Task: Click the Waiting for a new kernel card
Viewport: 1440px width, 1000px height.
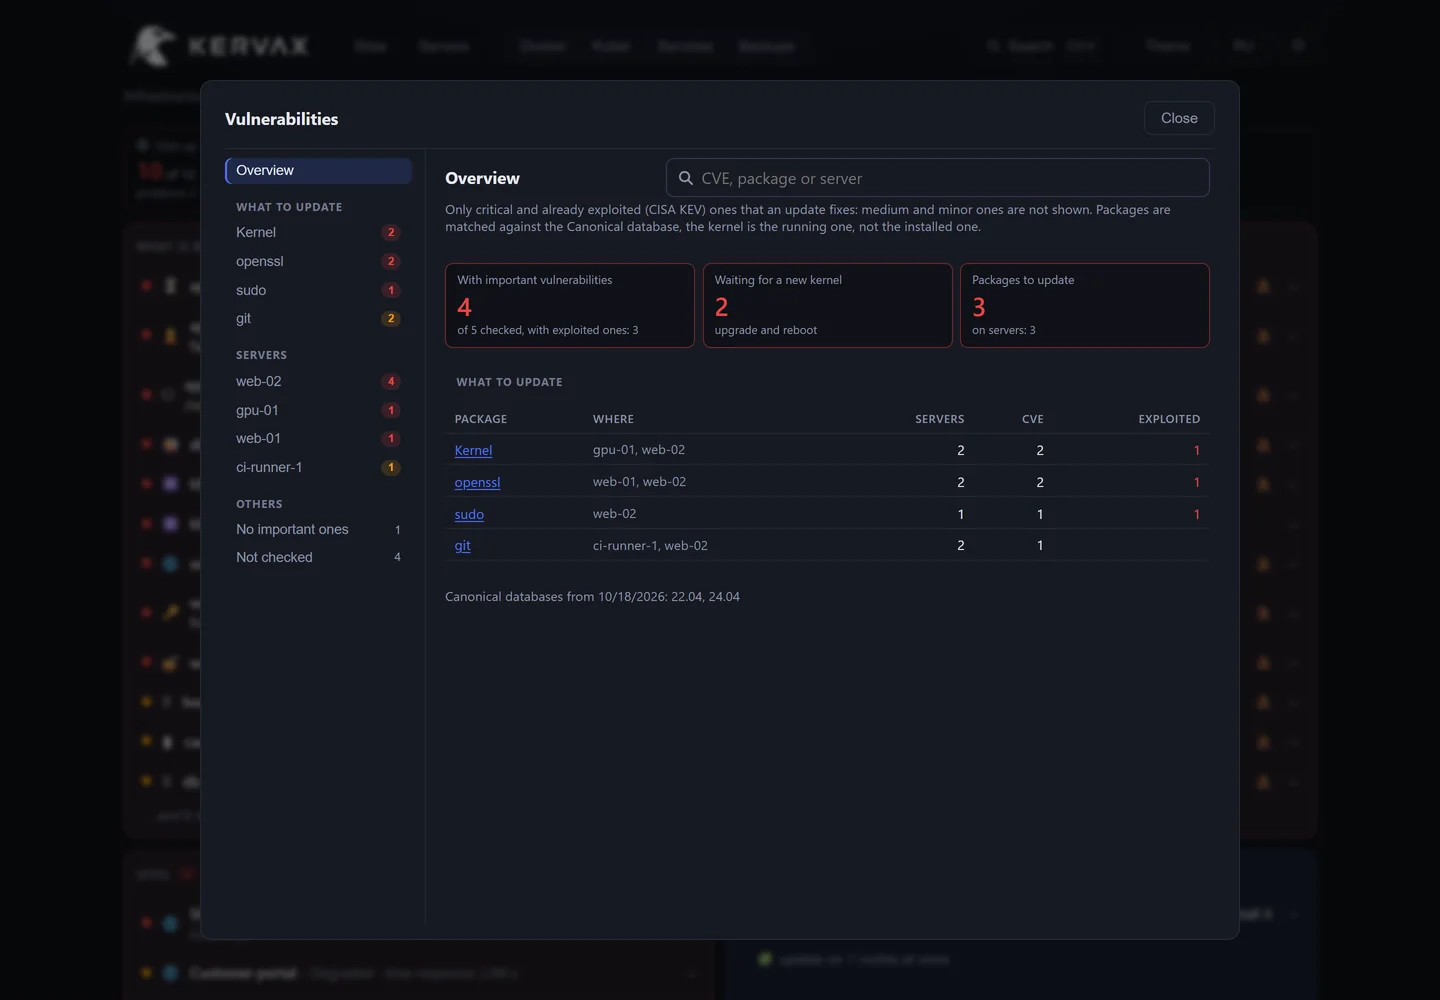Action: (x=827, y=305)
